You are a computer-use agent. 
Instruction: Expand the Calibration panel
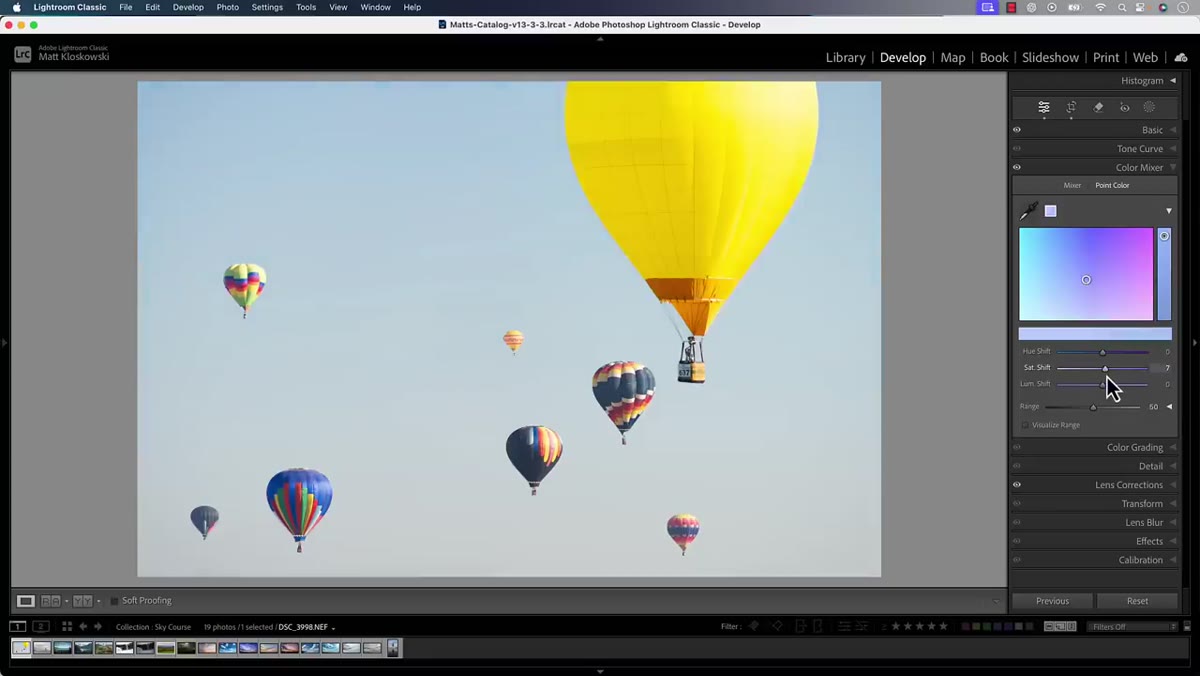(x=1173, y=560)
